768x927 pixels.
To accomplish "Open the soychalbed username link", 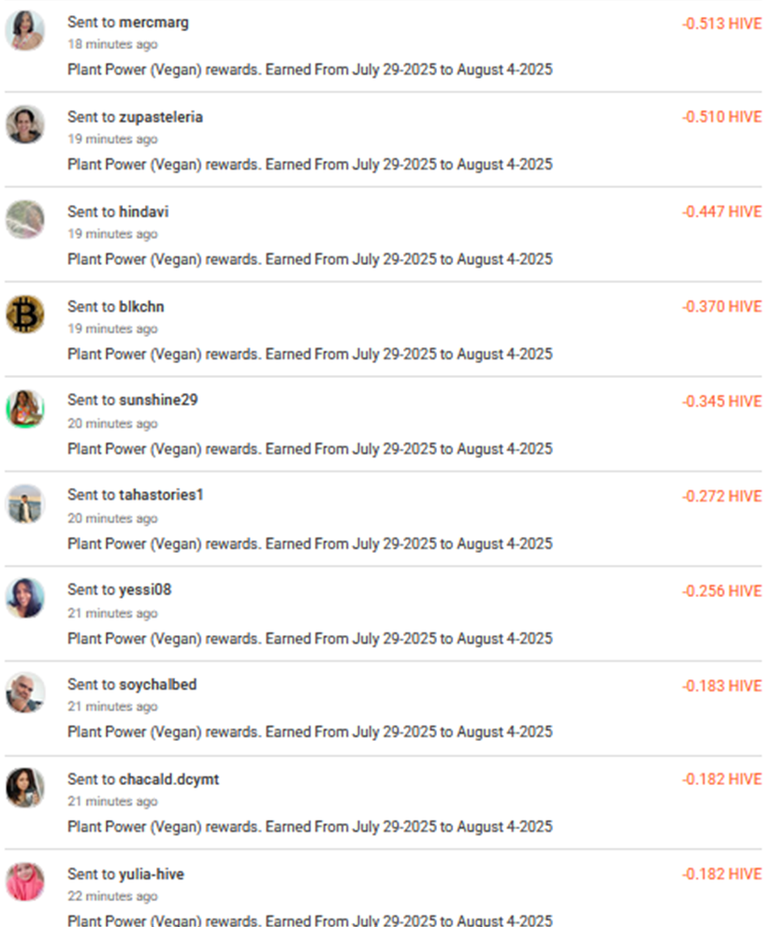I will point(158,685).
